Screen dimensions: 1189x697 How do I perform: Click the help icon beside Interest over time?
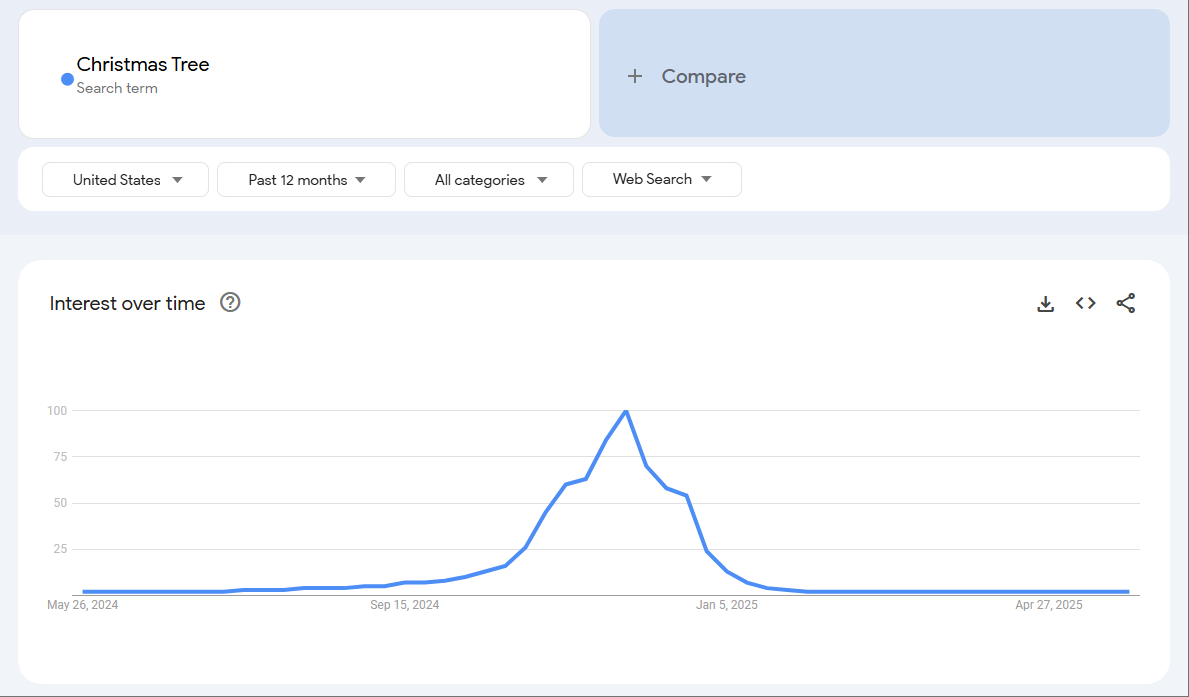(230, 302)
